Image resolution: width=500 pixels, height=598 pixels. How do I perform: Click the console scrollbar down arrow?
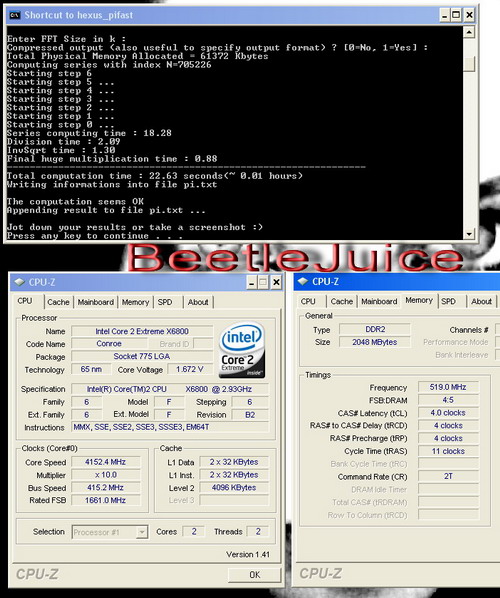[469, 233]
